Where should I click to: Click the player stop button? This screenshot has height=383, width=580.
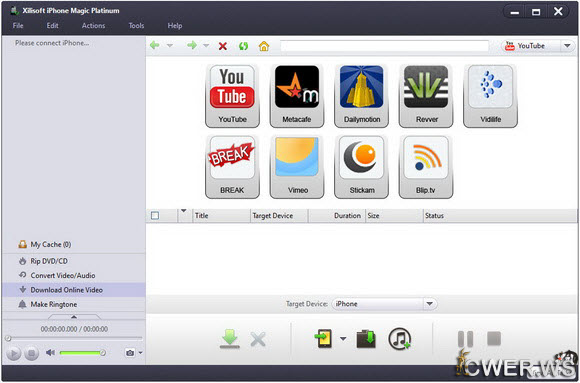[31, 353]
